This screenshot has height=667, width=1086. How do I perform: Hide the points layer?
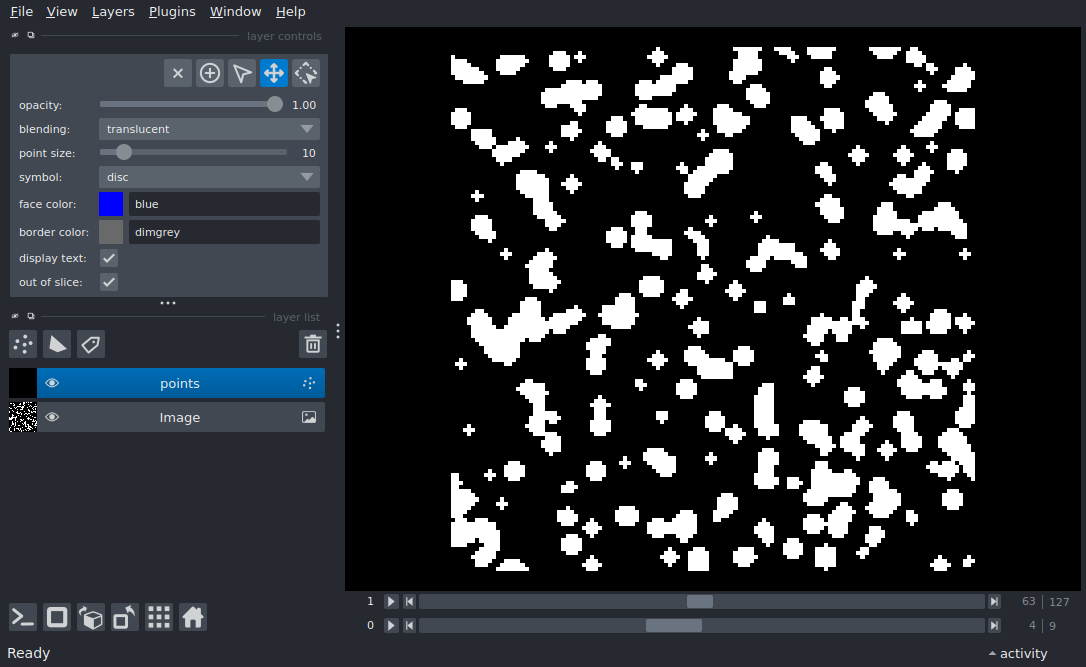[52, 383]
